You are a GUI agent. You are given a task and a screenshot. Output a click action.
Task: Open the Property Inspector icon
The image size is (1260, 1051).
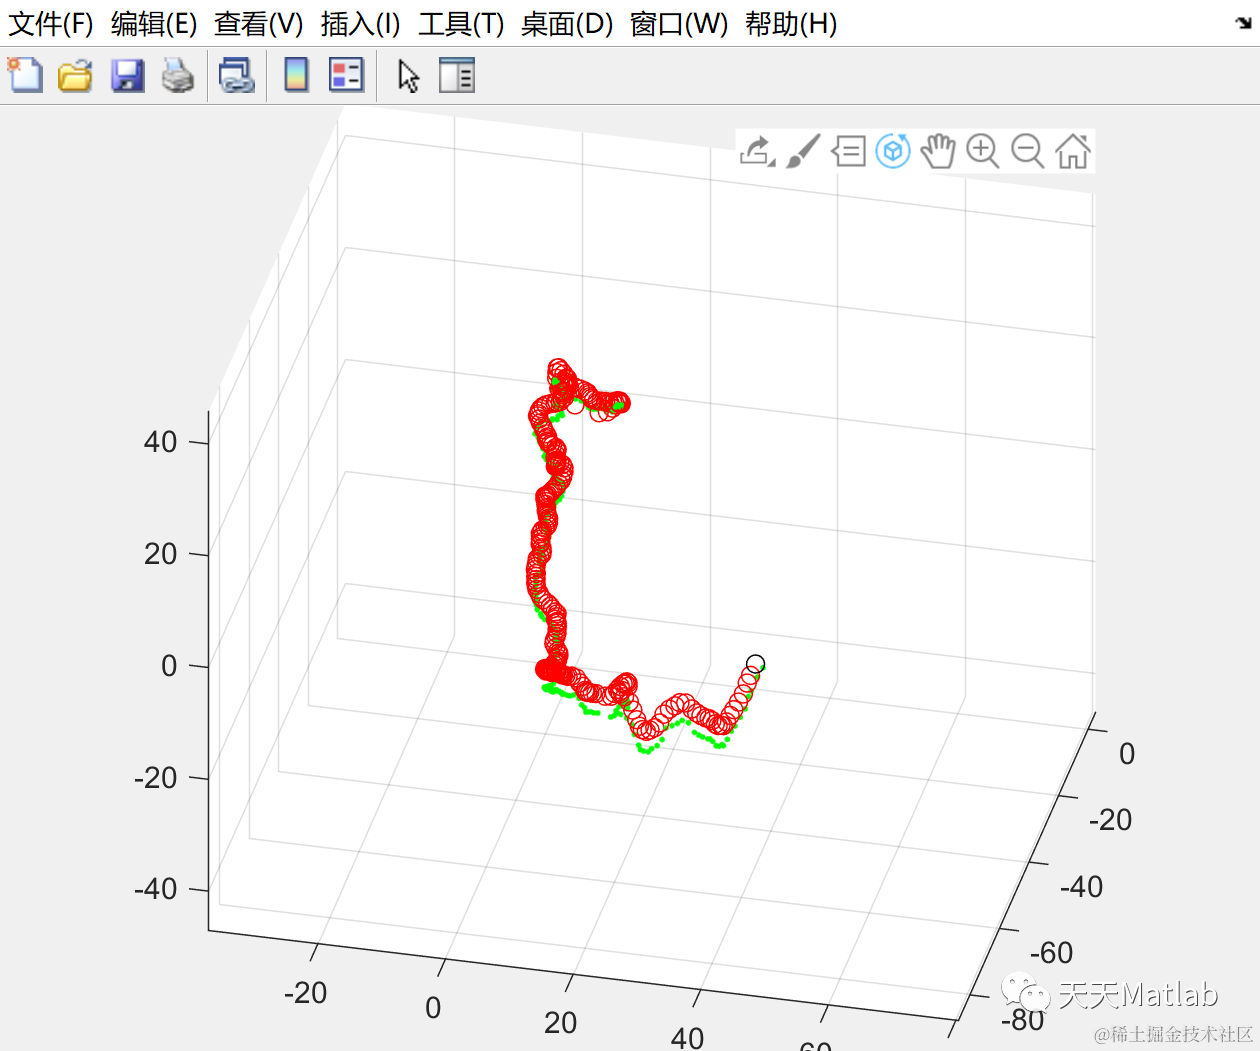[x=457, y=75]
